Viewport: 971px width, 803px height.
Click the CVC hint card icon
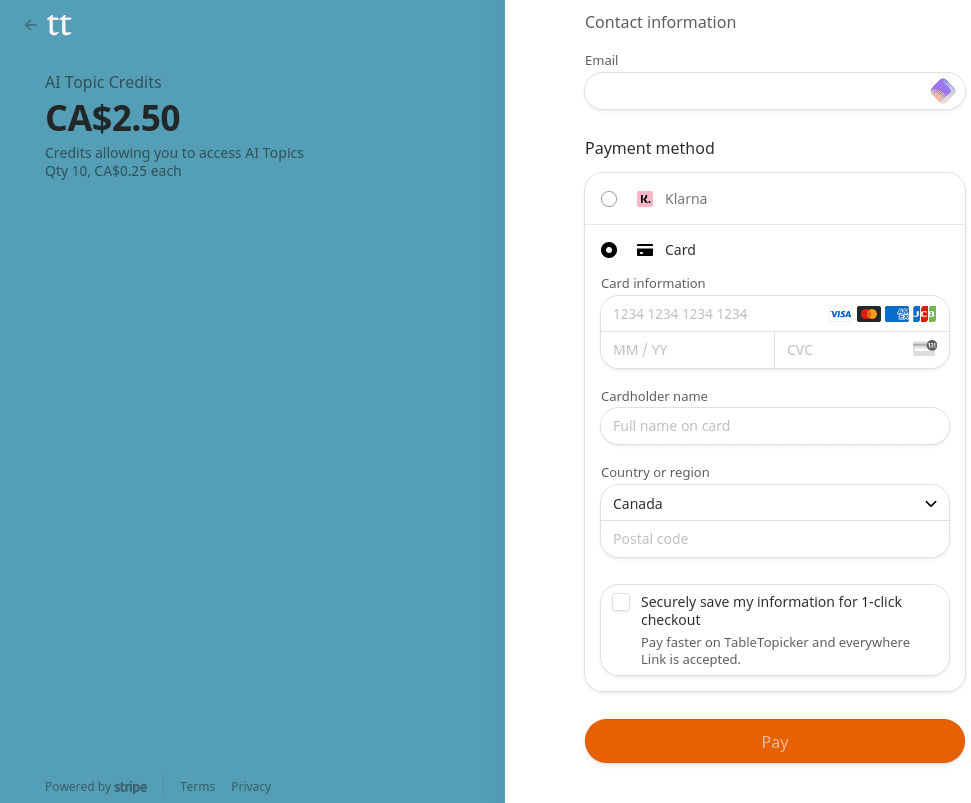924,349
